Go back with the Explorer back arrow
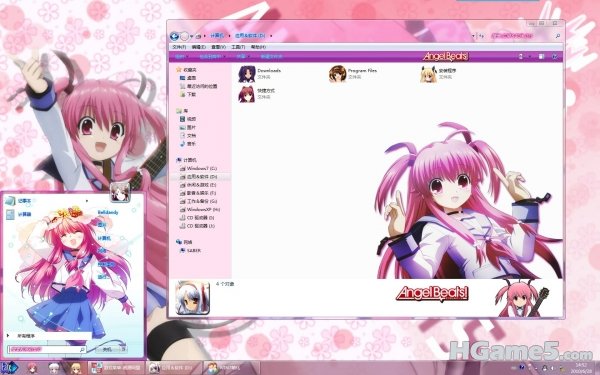Image resolution: width=600 pixels, height=375 pixels. point(174,36)
